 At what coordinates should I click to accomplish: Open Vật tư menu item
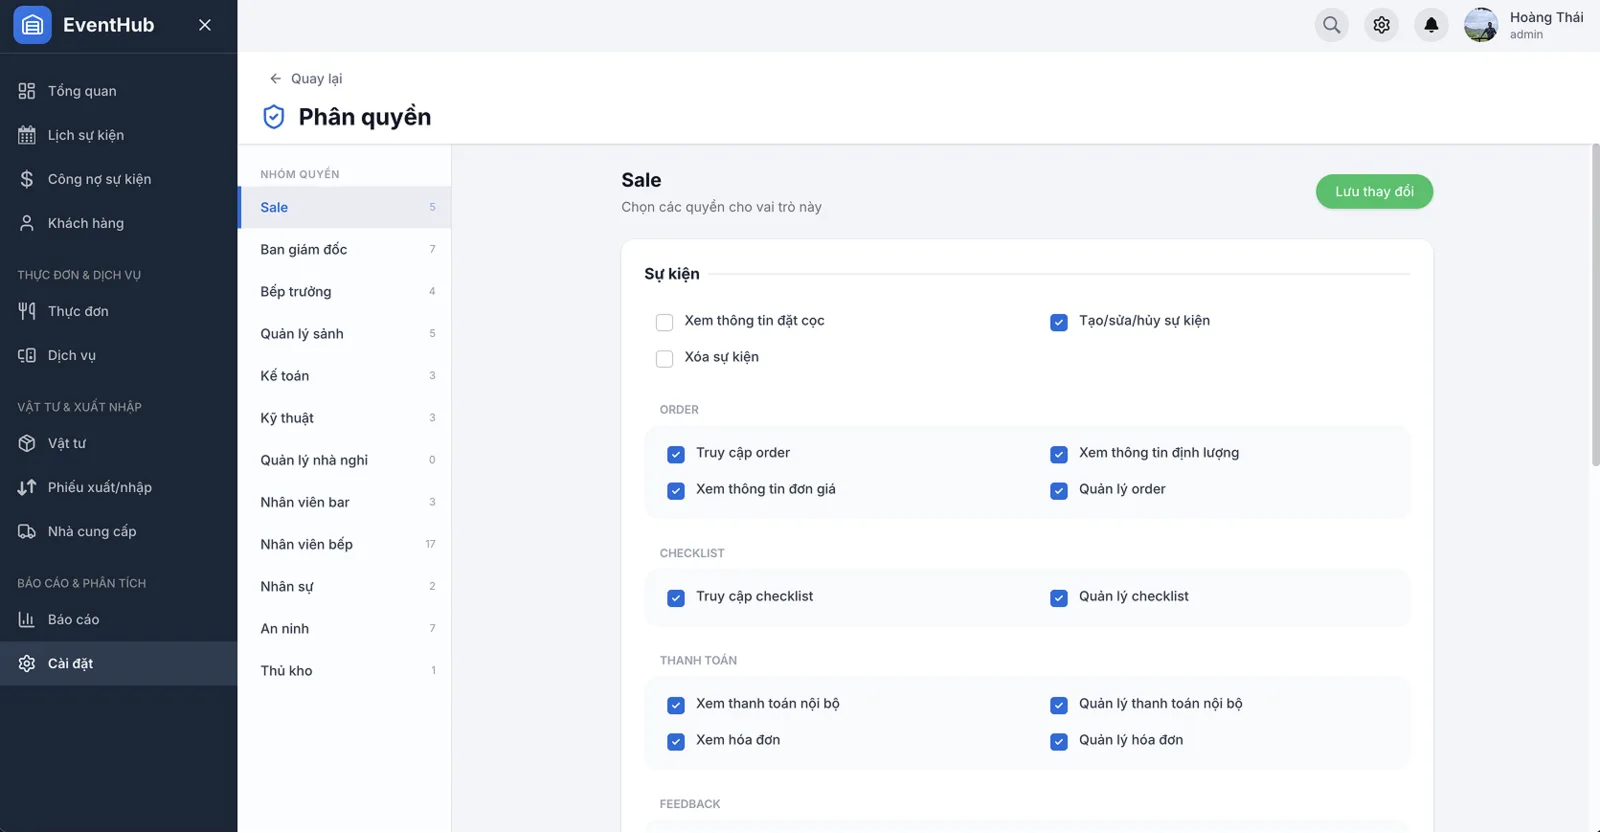pyautogui.click(x=118, y=443)
